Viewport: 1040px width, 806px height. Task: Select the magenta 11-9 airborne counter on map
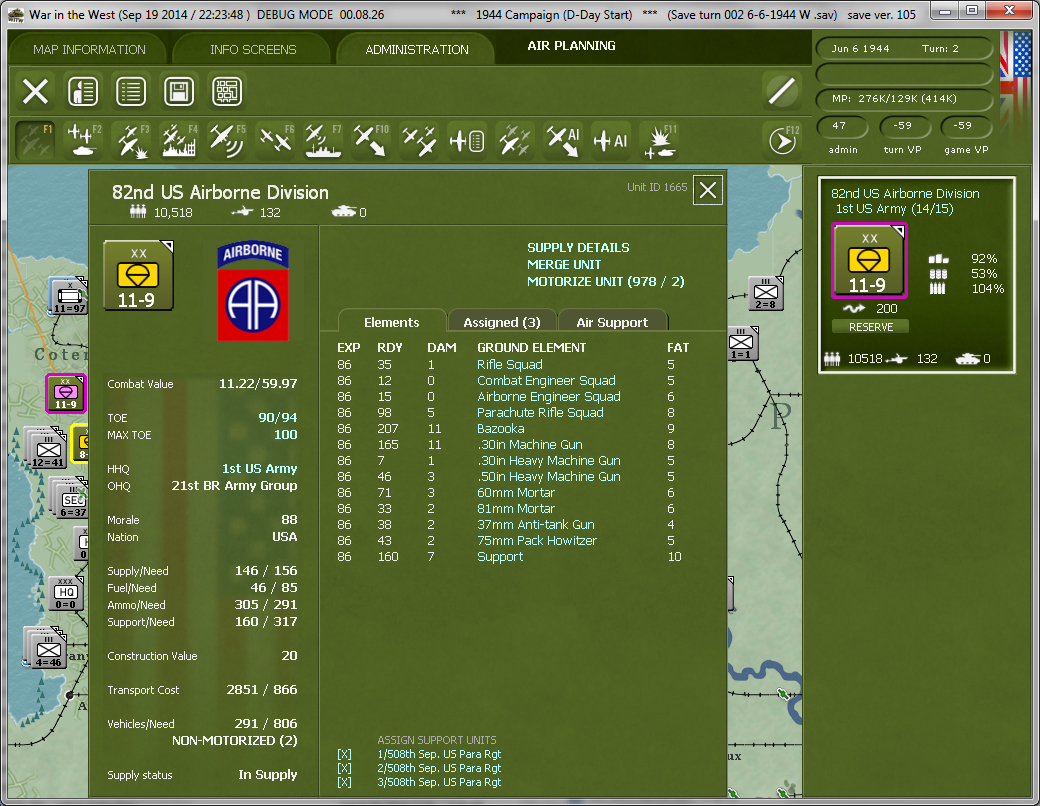tap(65, 393)
